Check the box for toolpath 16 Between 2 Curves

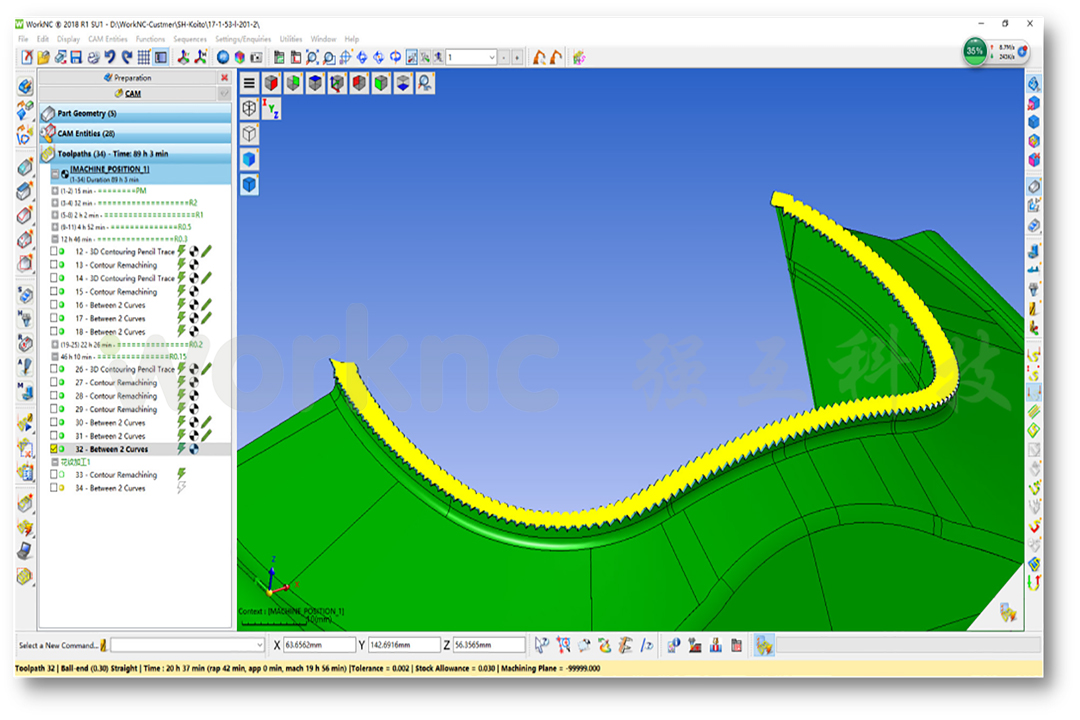coord(54,305)
